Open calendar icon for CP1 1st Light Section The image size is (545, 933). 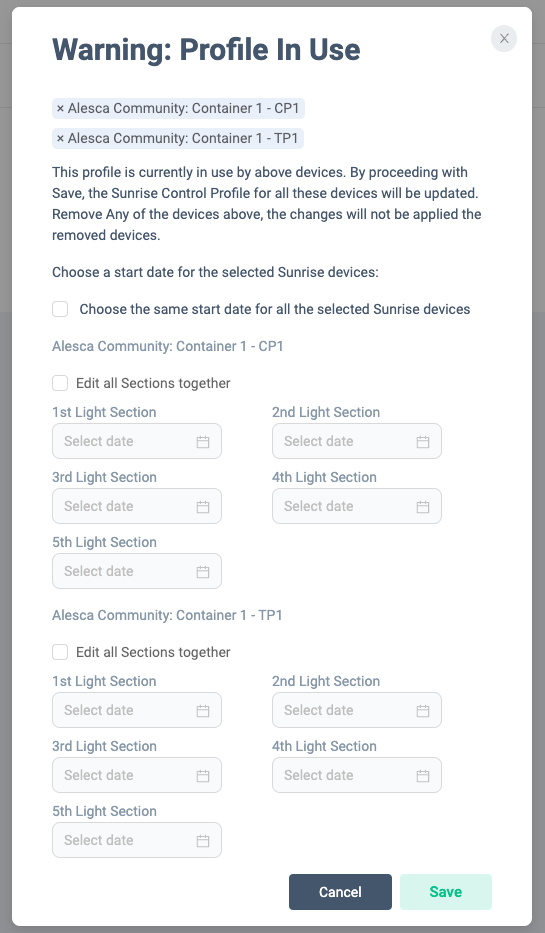pos(203,442)
